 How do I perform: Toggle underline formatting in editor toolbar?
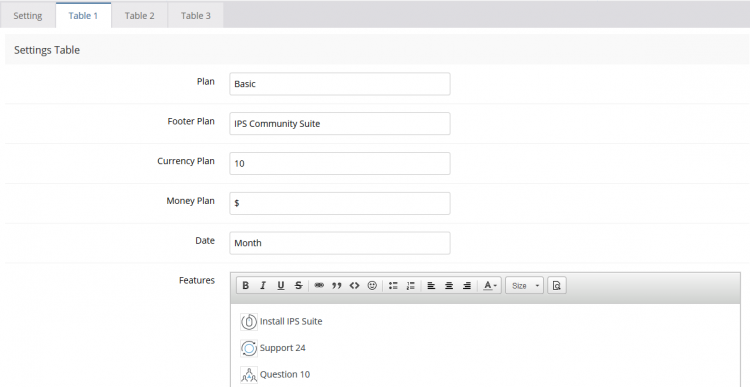(x=281, y=286)
